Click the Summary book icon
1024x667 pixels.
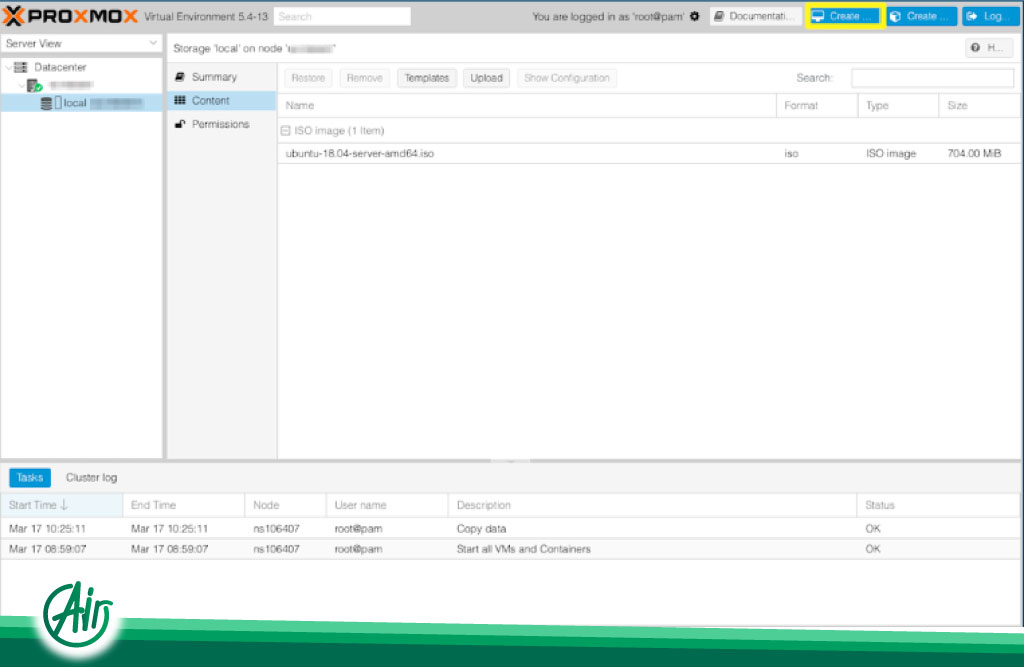[180, 76]
